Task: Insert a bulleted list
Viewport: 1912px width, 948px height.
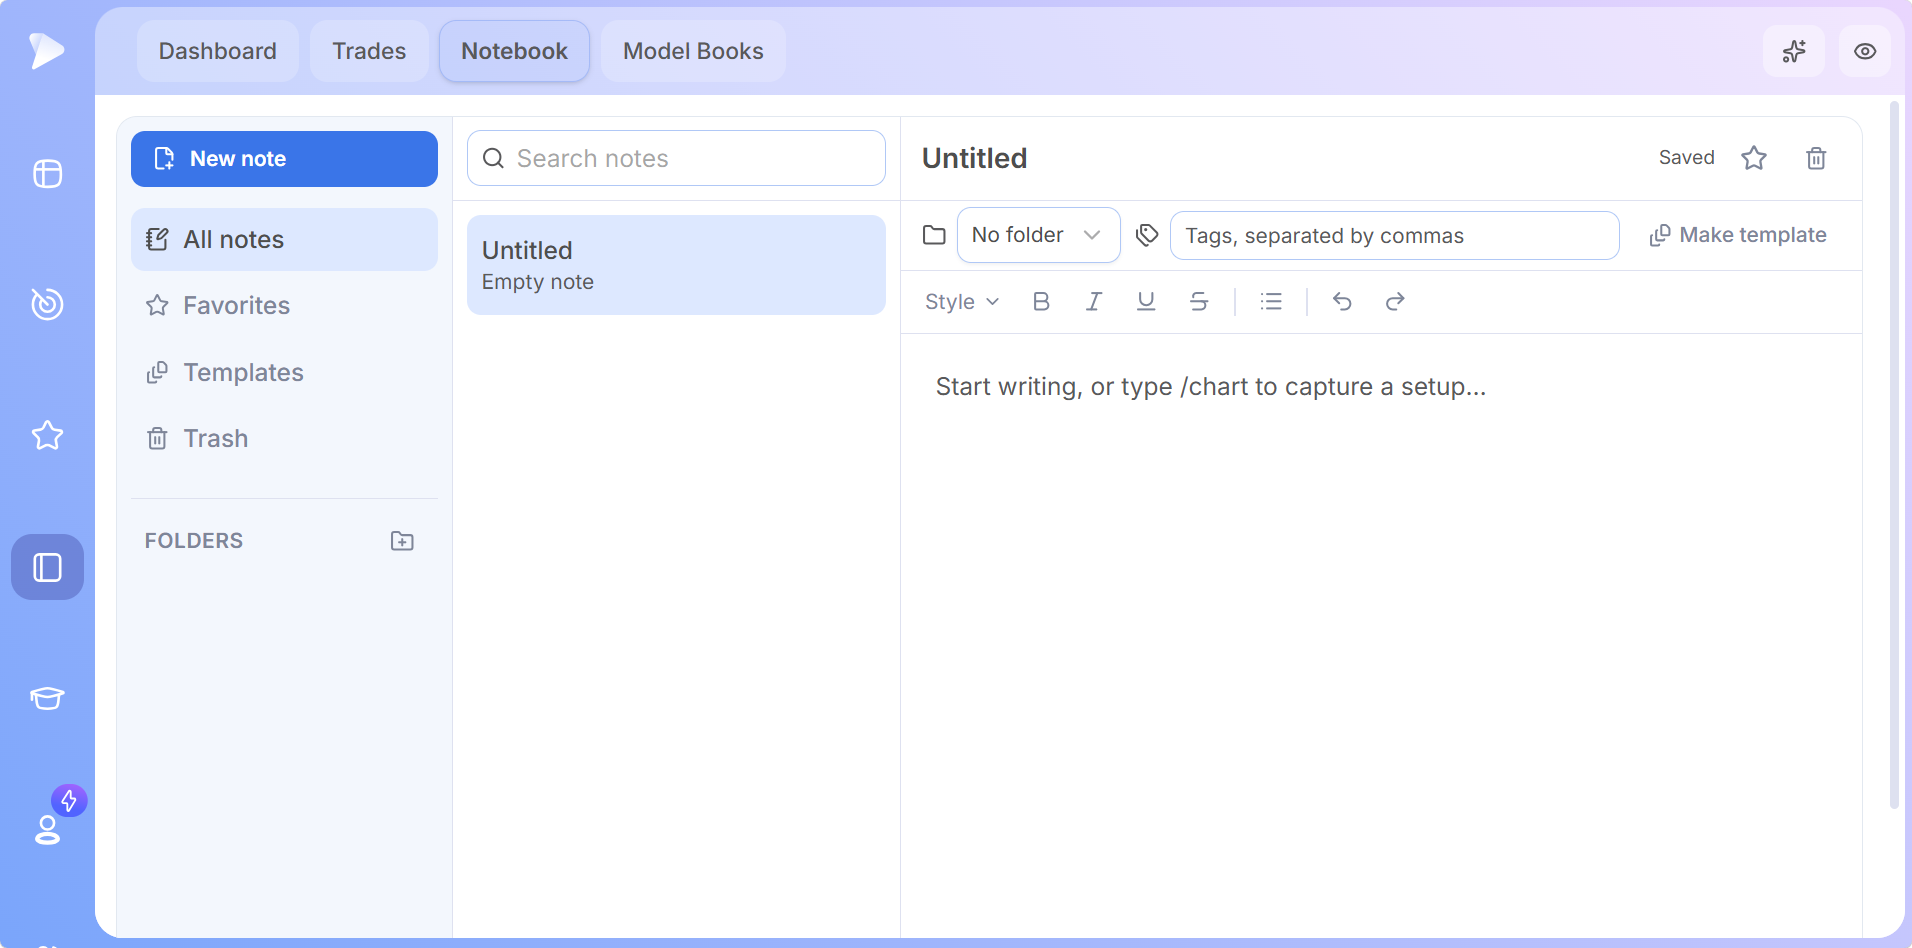Action: [x=1271, y=302]
